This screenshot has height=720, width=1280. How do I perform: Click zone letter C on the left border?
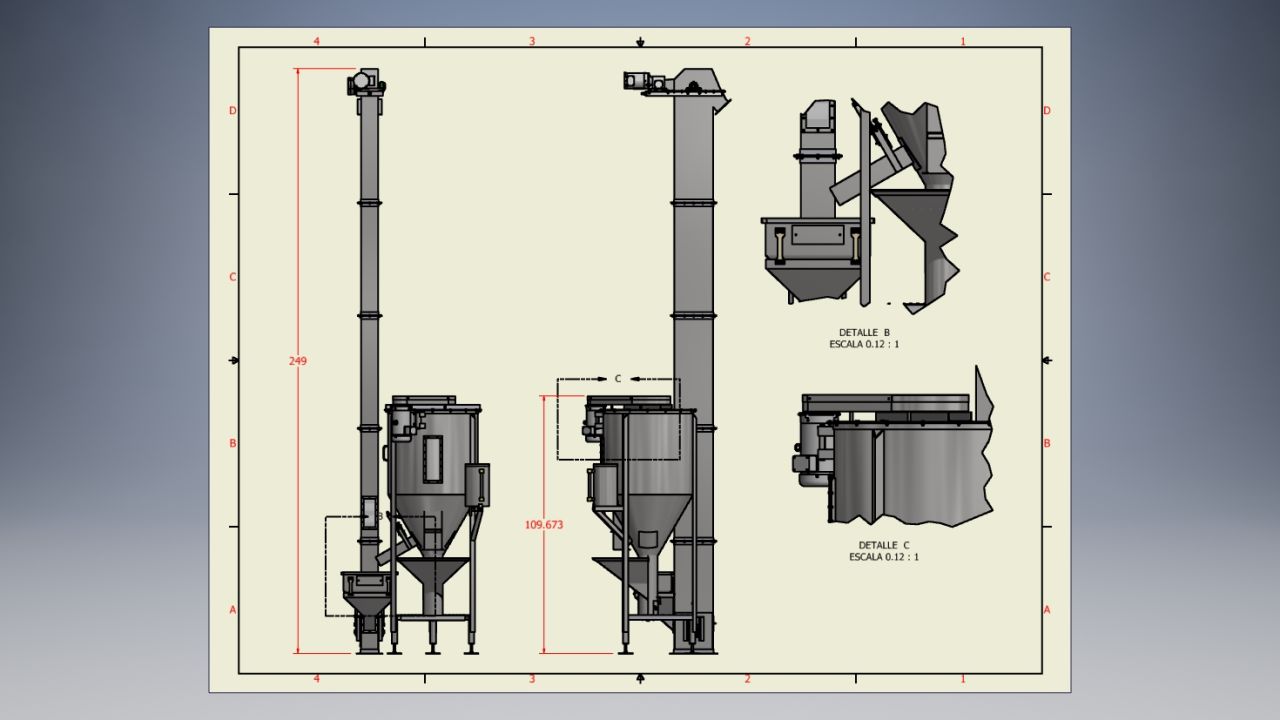(x=233, y=277)
